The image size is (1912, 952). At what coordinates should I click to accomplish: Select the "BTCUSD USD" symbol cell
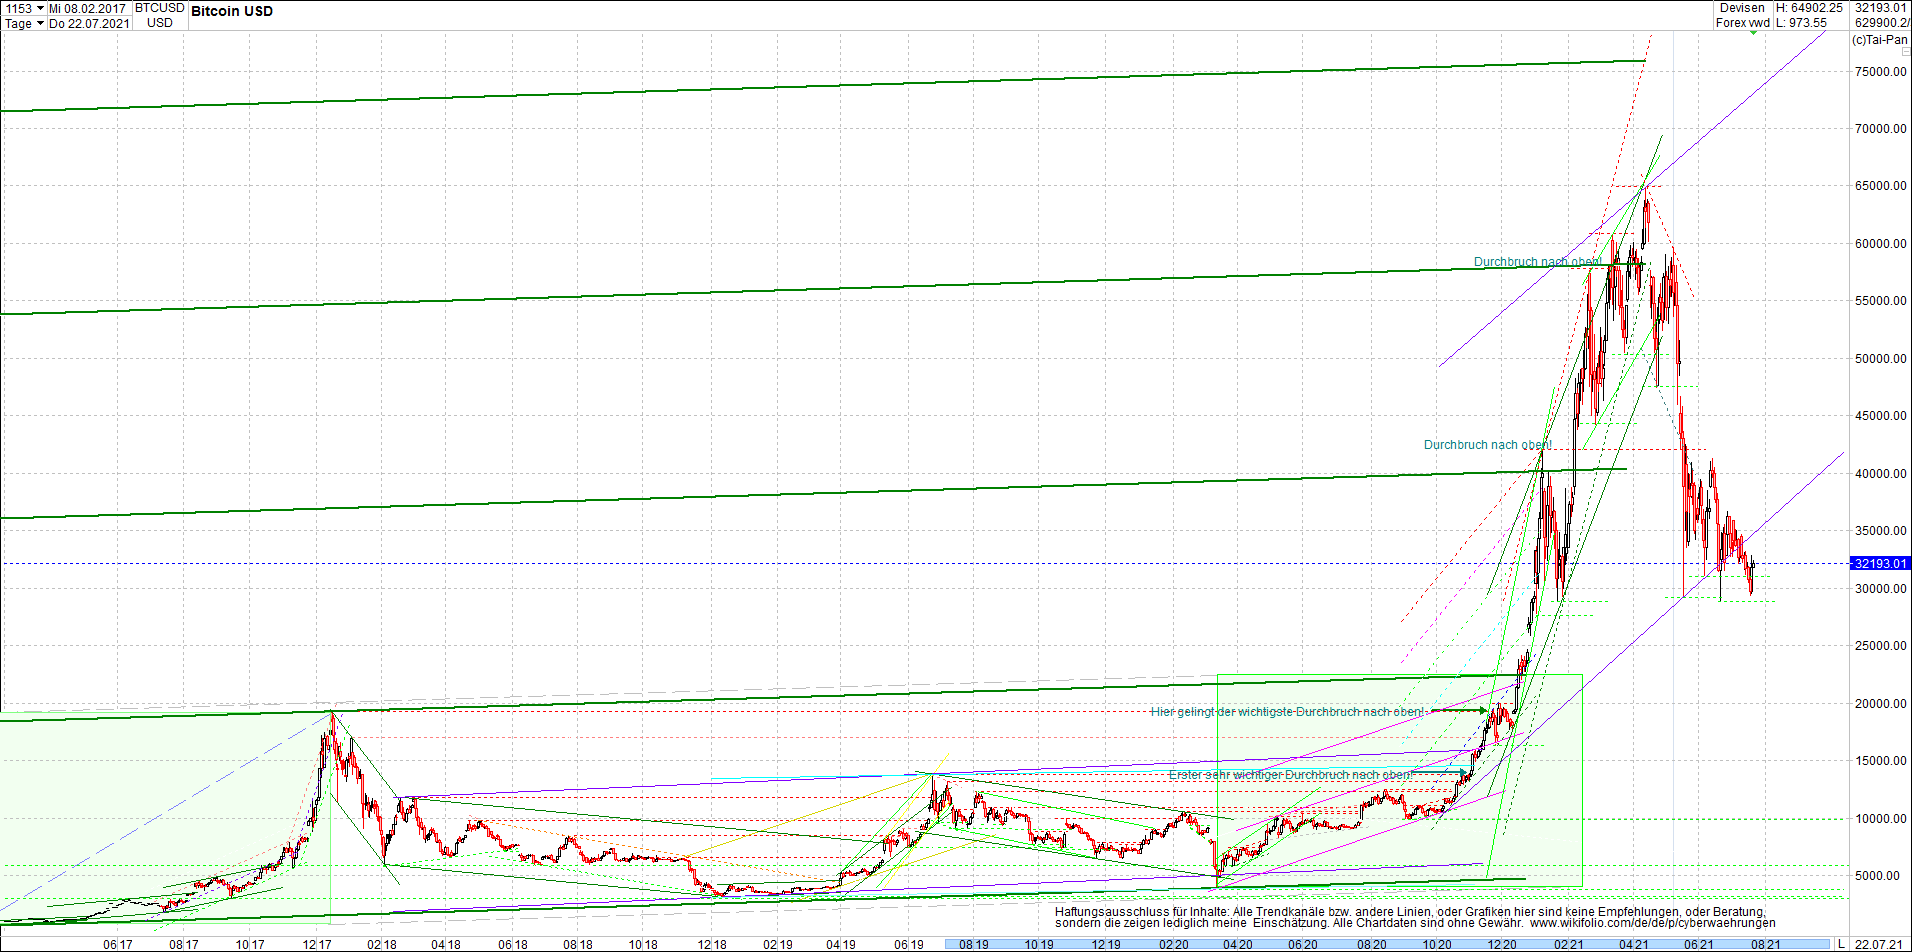point(158,15)
